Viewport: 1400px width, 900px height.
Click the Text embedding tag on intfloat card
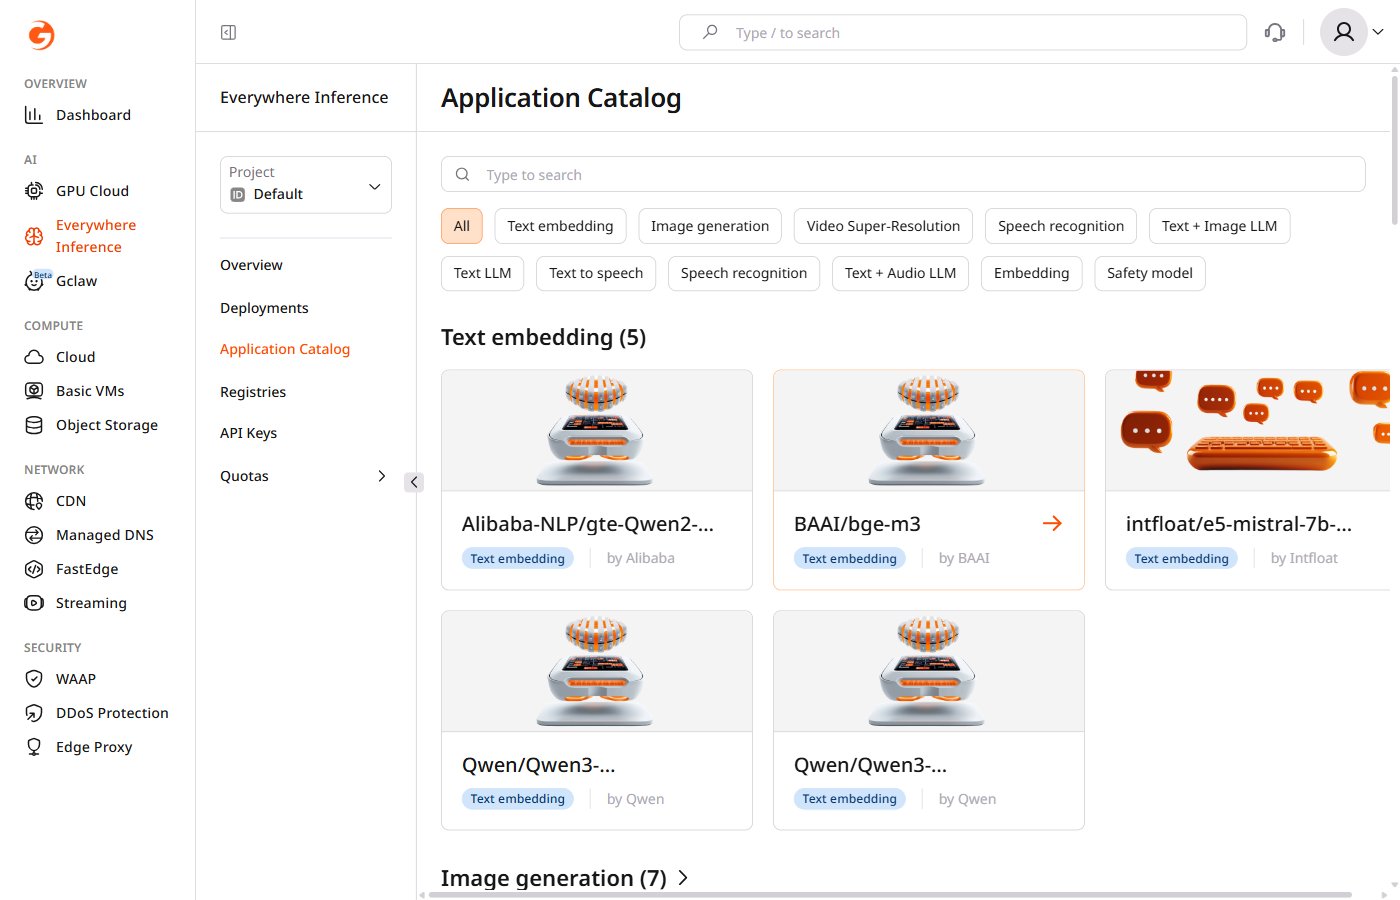(1182, 558)
